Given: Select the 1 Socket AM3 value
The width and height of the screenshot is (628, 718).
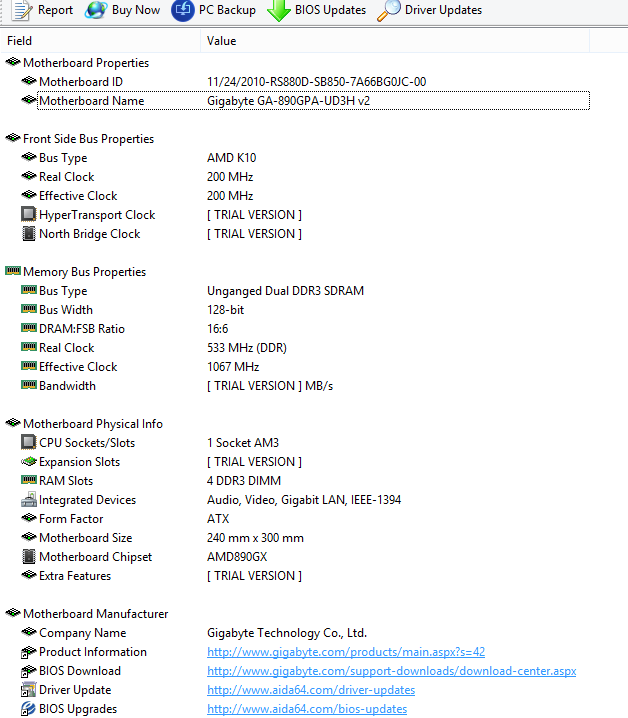Looking at the screenshot, I should pyautogui.click(x=243, y=443).
